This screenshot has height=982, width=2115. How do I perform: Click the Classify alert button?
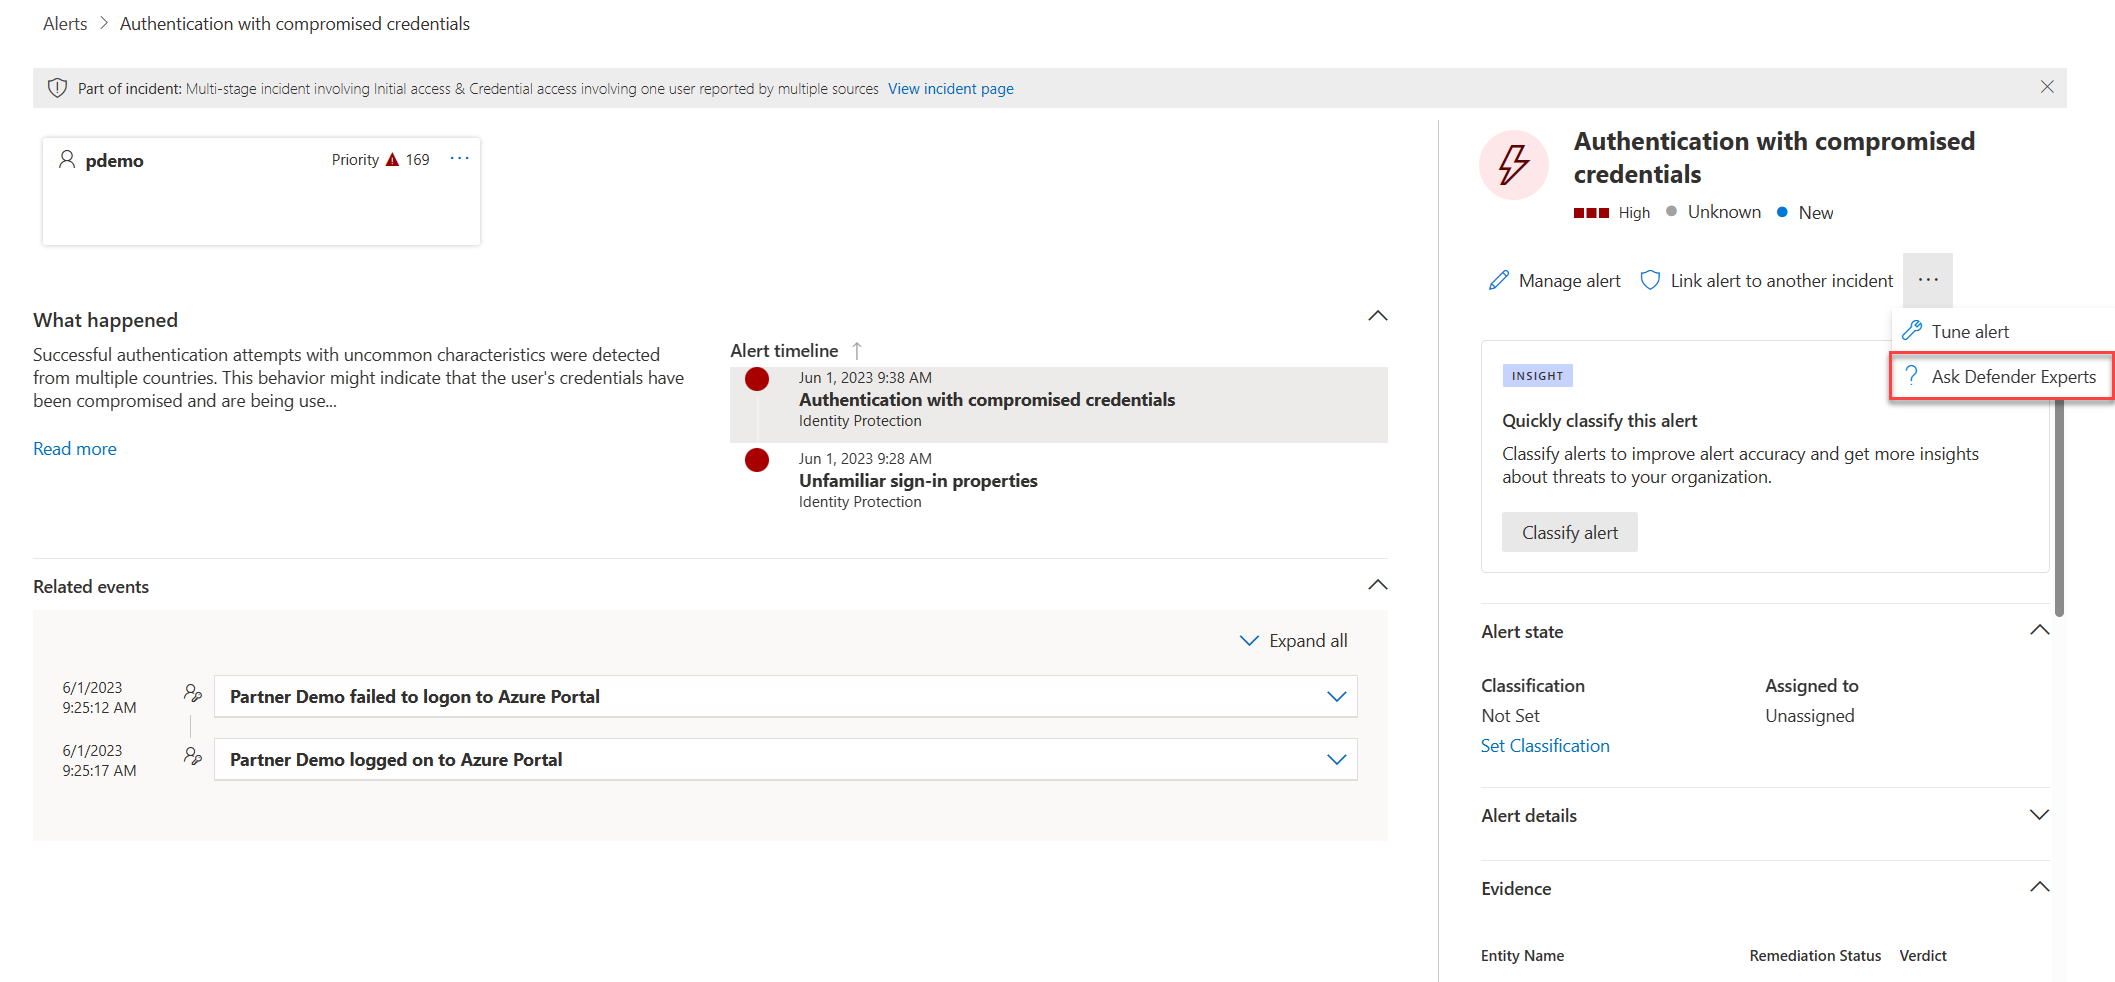[x=1569, y=533]
